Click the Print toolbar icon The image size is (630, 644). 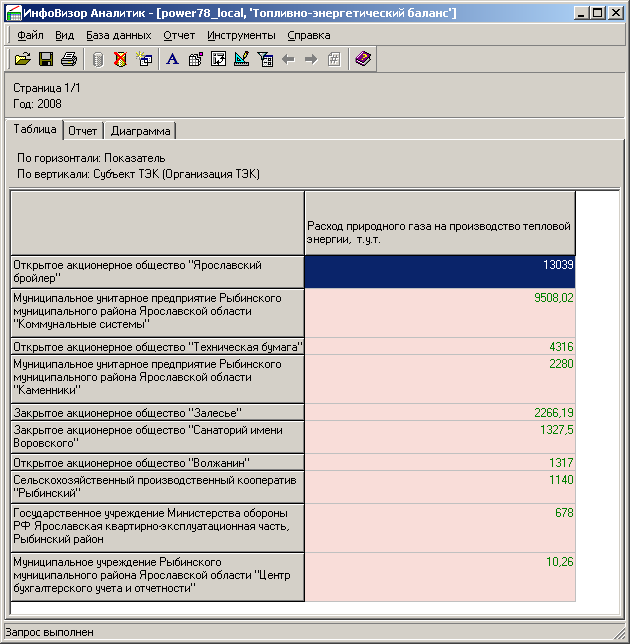click(69, 59)
